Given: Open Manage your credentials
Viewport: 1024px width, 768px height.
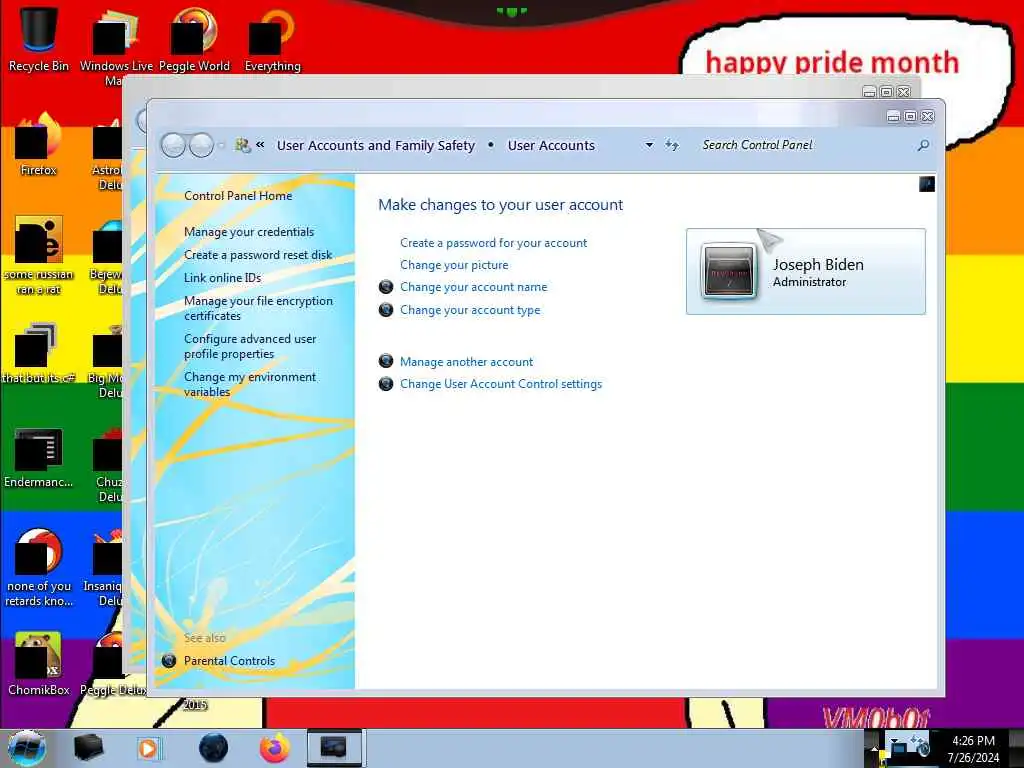Looking at the screenshot, I should coord(249,232).
